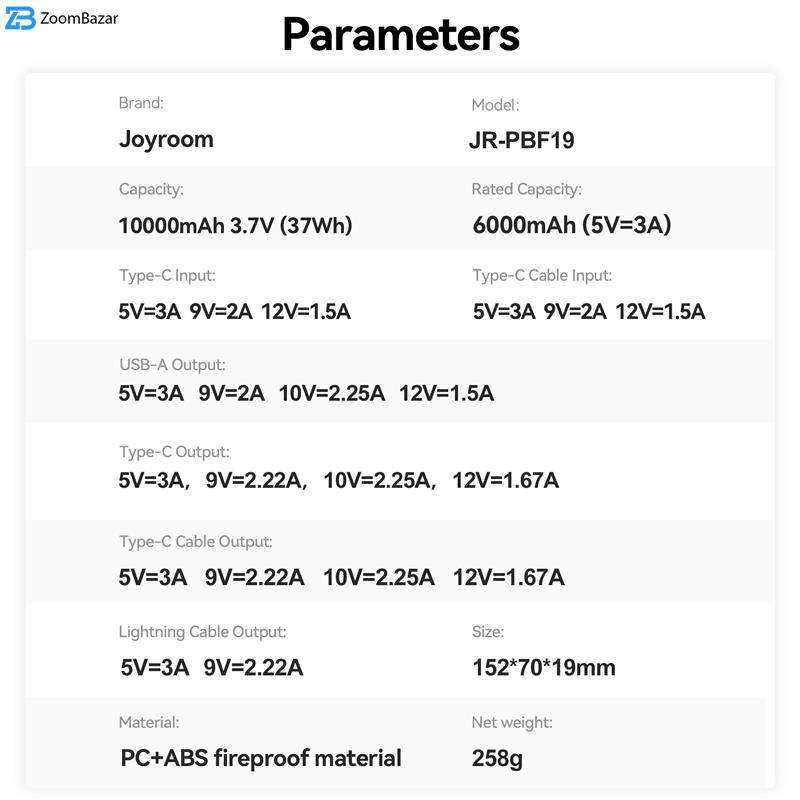This screenshot has height=800, width=800.
Task: Click the USB-A Output voltage values
Action: click(x=306, y=393)
